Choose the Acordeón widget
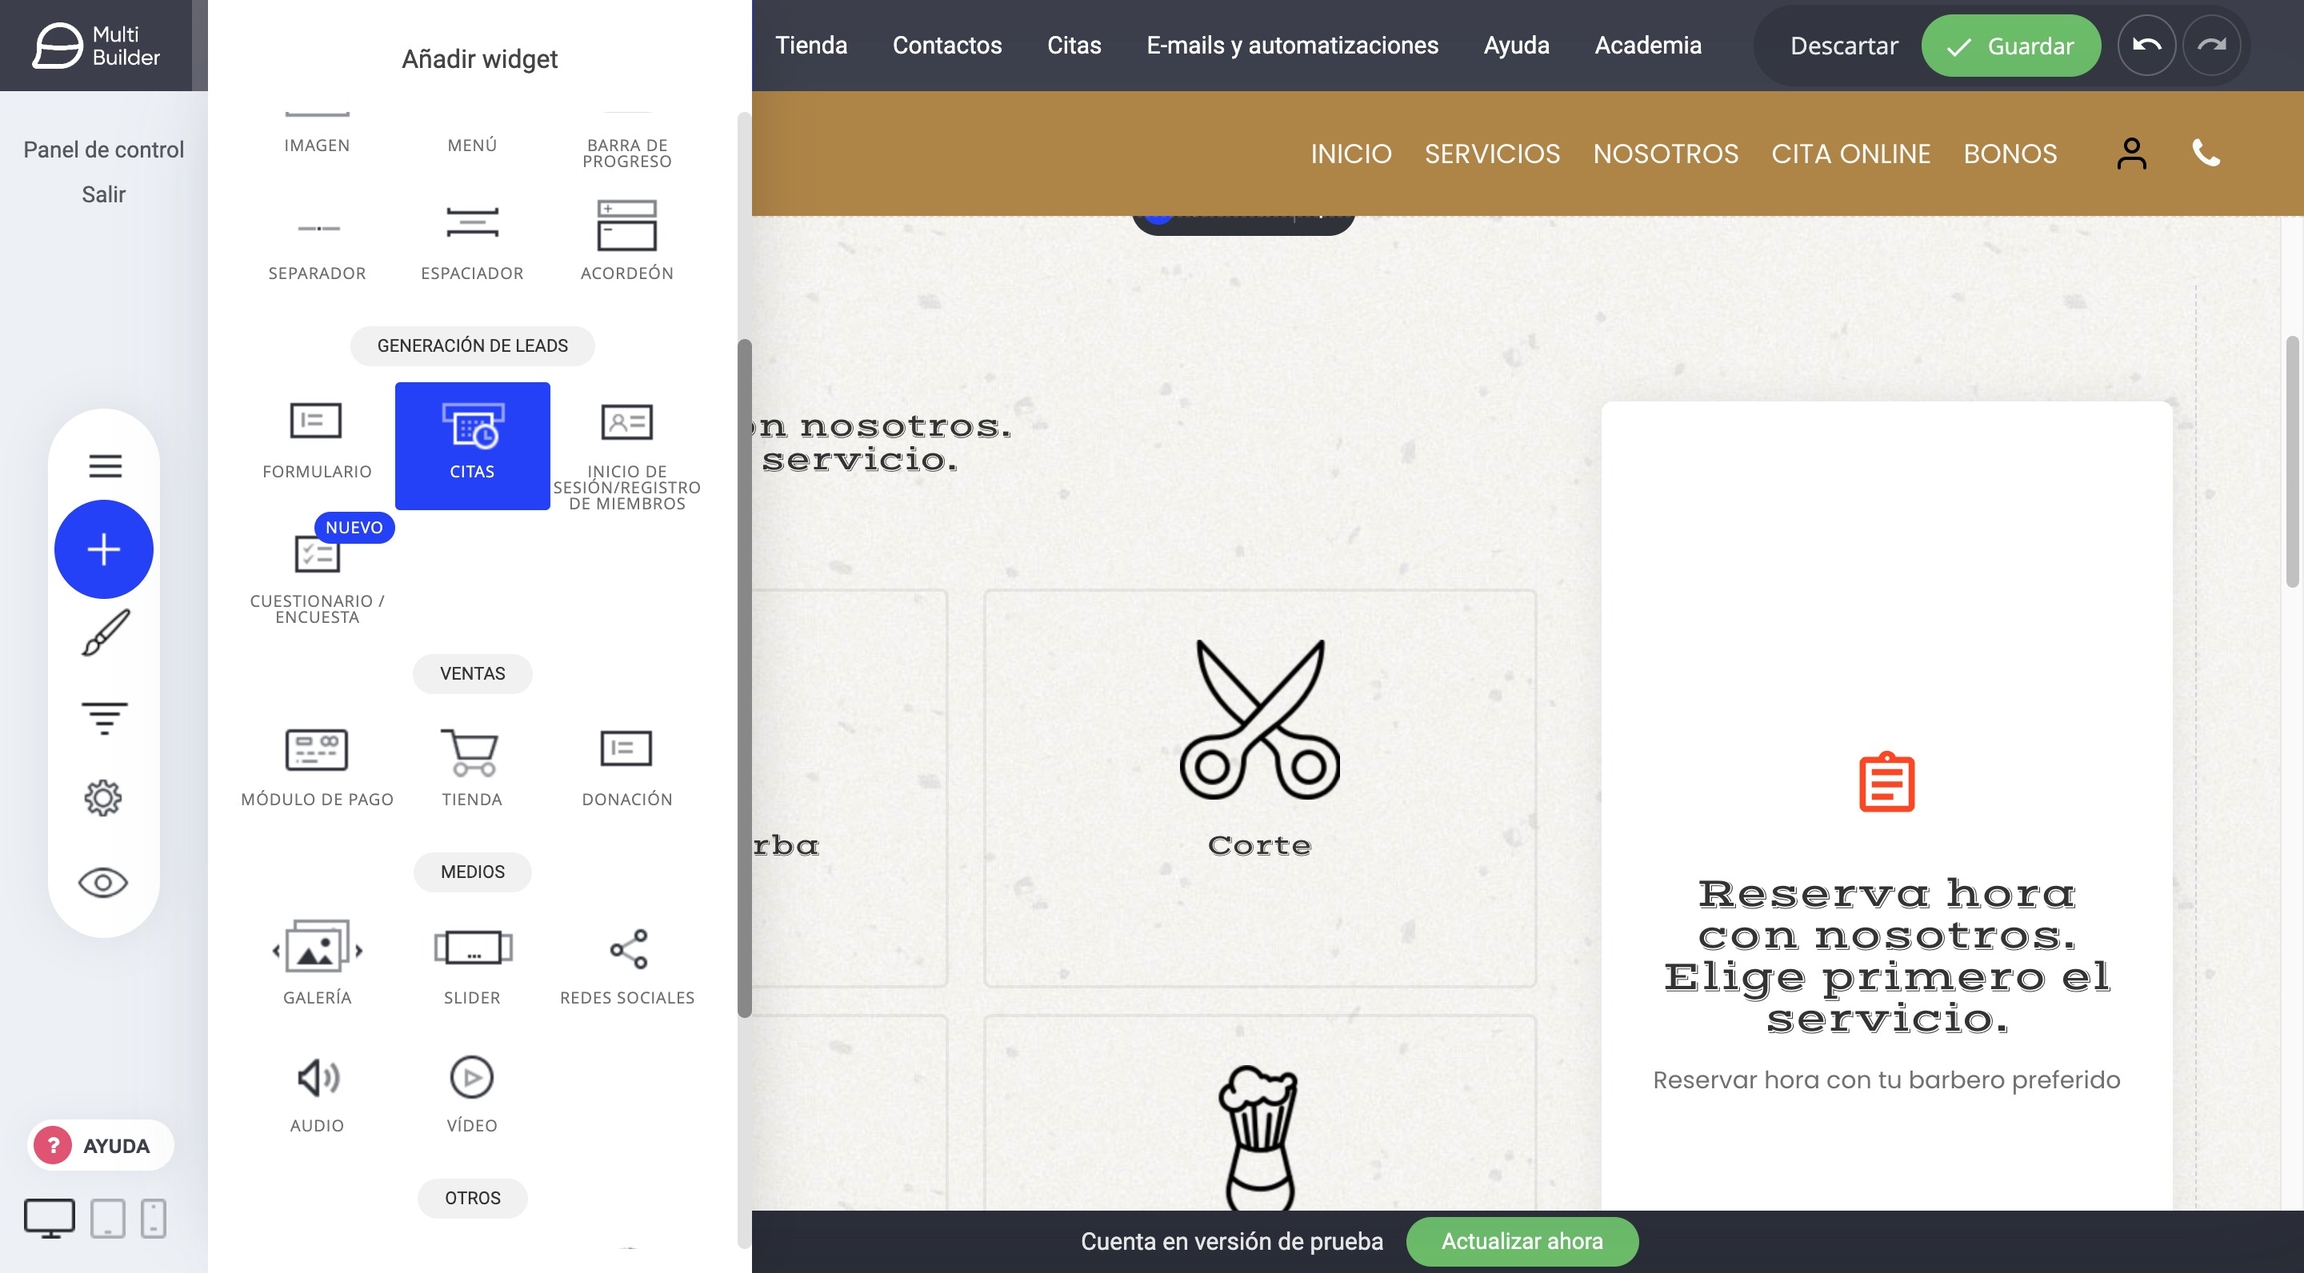The image size is (2304, 1273). (x=627, y=240)
